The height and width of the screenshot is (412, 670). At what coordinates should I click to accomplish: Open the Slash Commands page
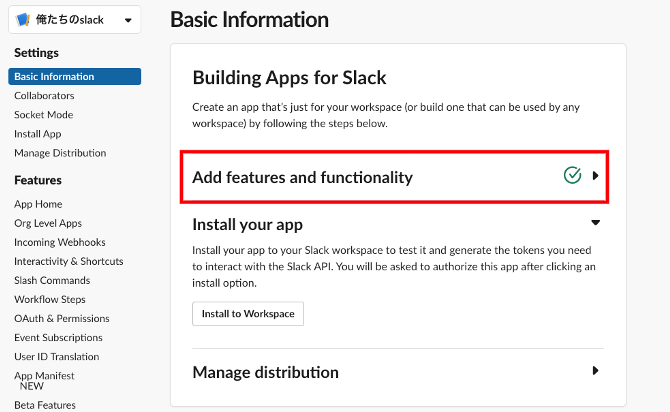click(x=52, y=280)
